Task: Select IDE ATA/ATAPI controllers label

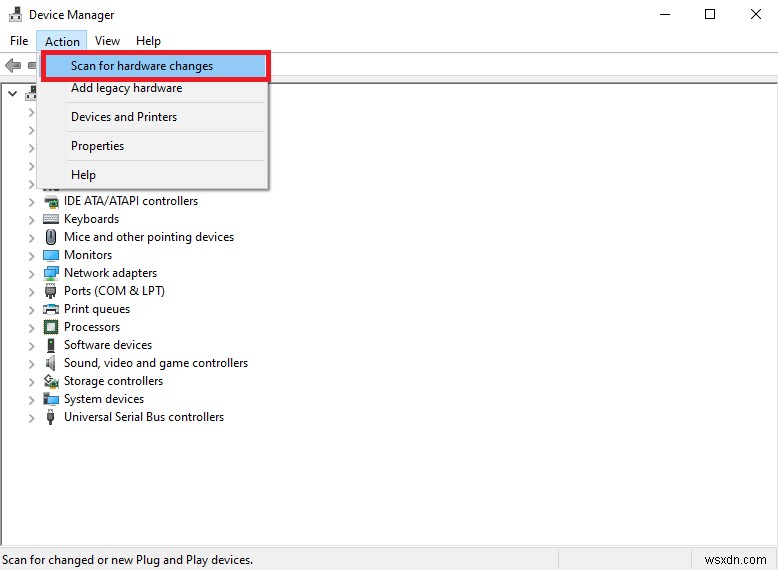Action: 131,201
